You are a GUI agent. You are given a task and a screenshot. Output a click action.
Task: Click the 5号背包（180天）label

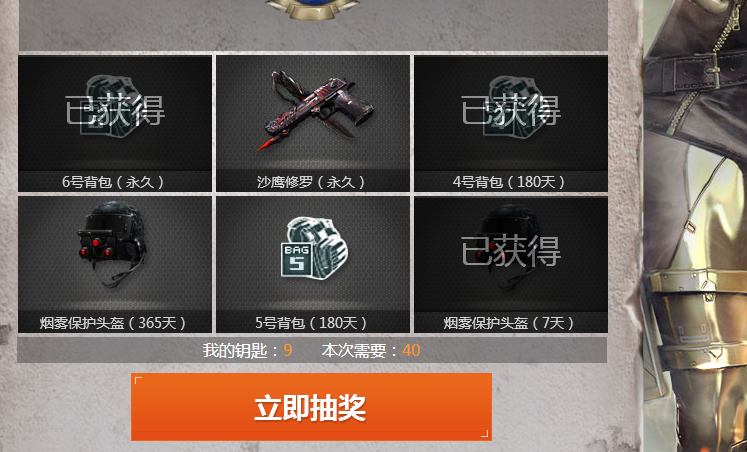(313, 323)
